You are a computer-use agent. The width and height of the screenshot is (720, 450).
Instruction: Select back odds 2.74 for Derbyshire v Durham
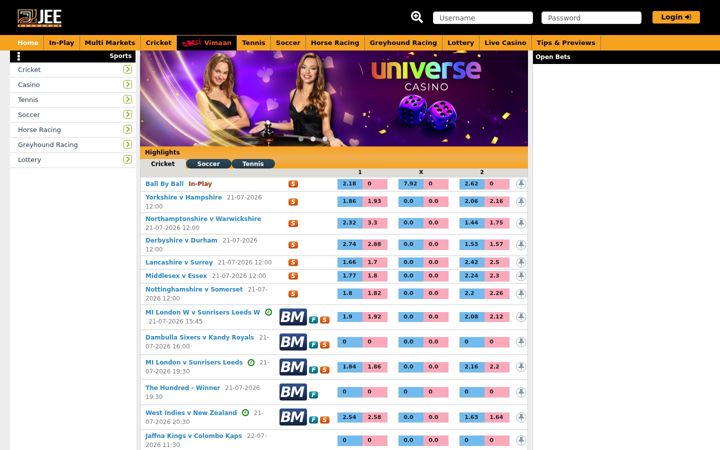350,244
